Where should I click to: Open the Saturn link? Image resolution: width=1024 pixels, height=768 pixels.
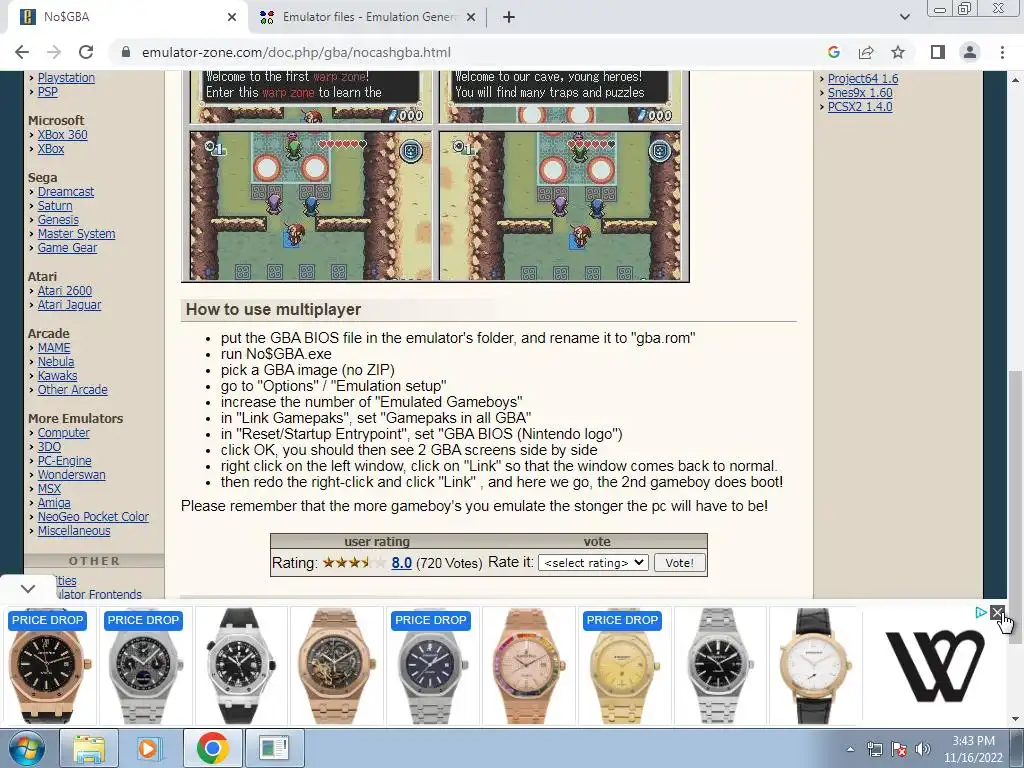point(55,206)
